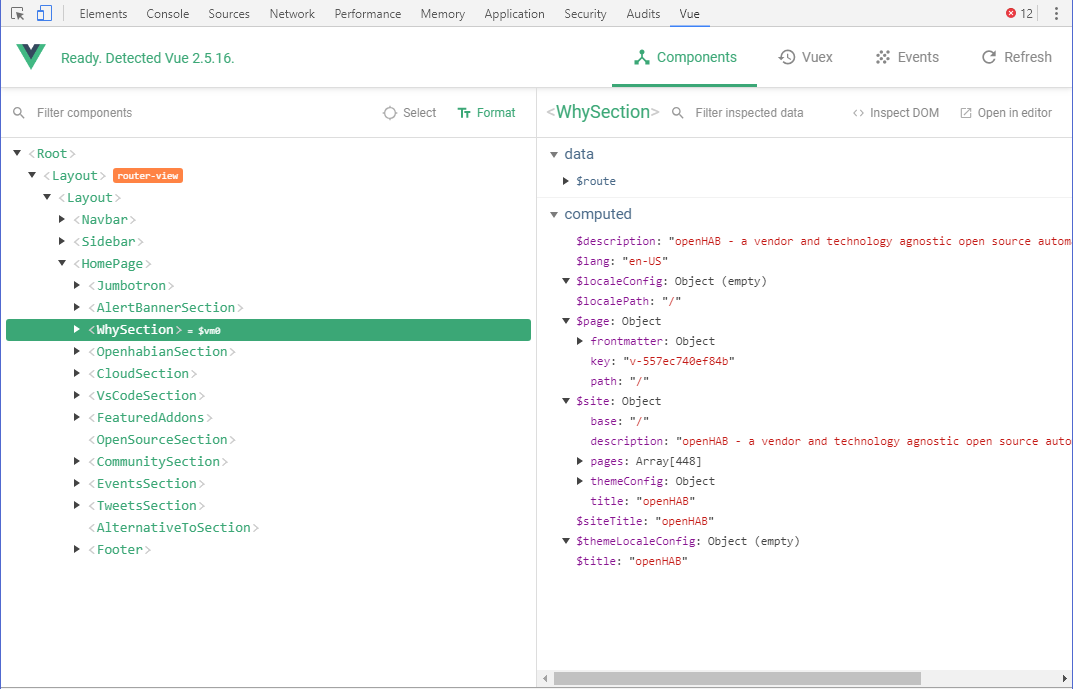Click the Refresh button

click(x=1016, y=57)
